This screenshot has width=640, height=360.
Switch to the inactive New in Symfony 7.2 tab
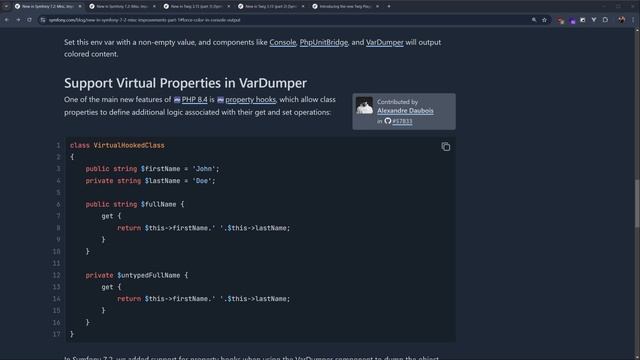point(122,7)
